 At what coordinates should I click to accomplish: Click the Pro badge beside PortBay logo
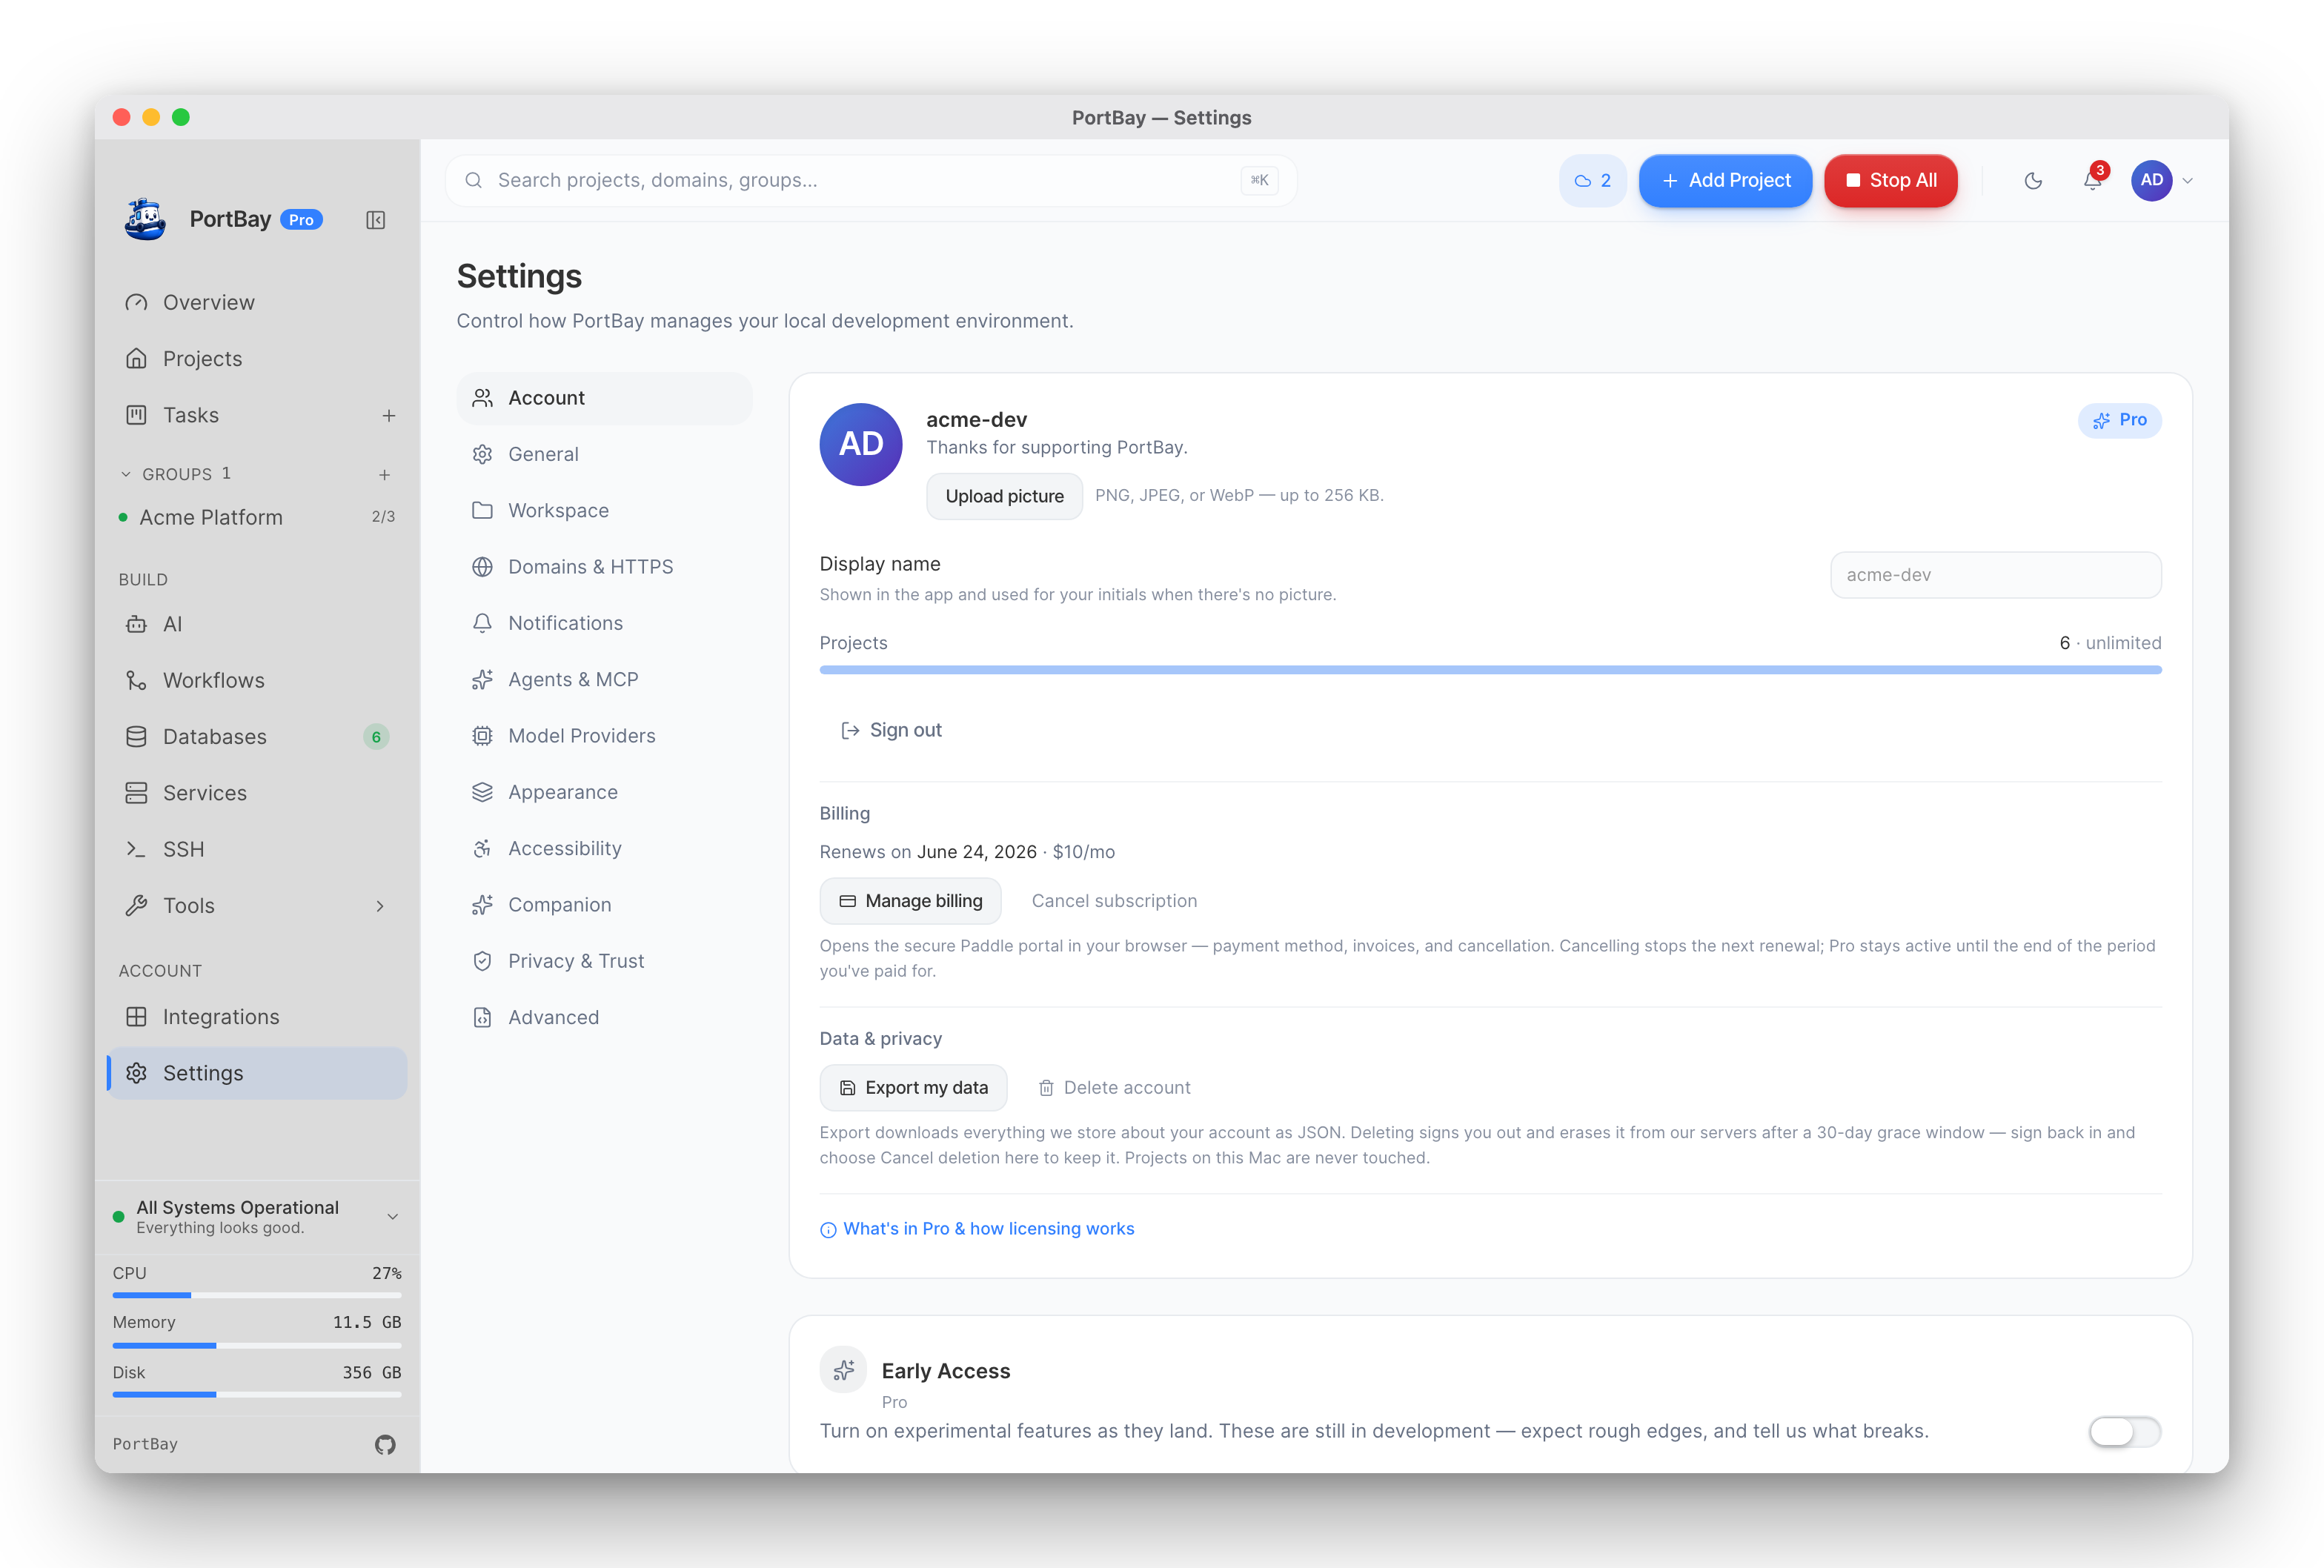[x=301, y=220]
